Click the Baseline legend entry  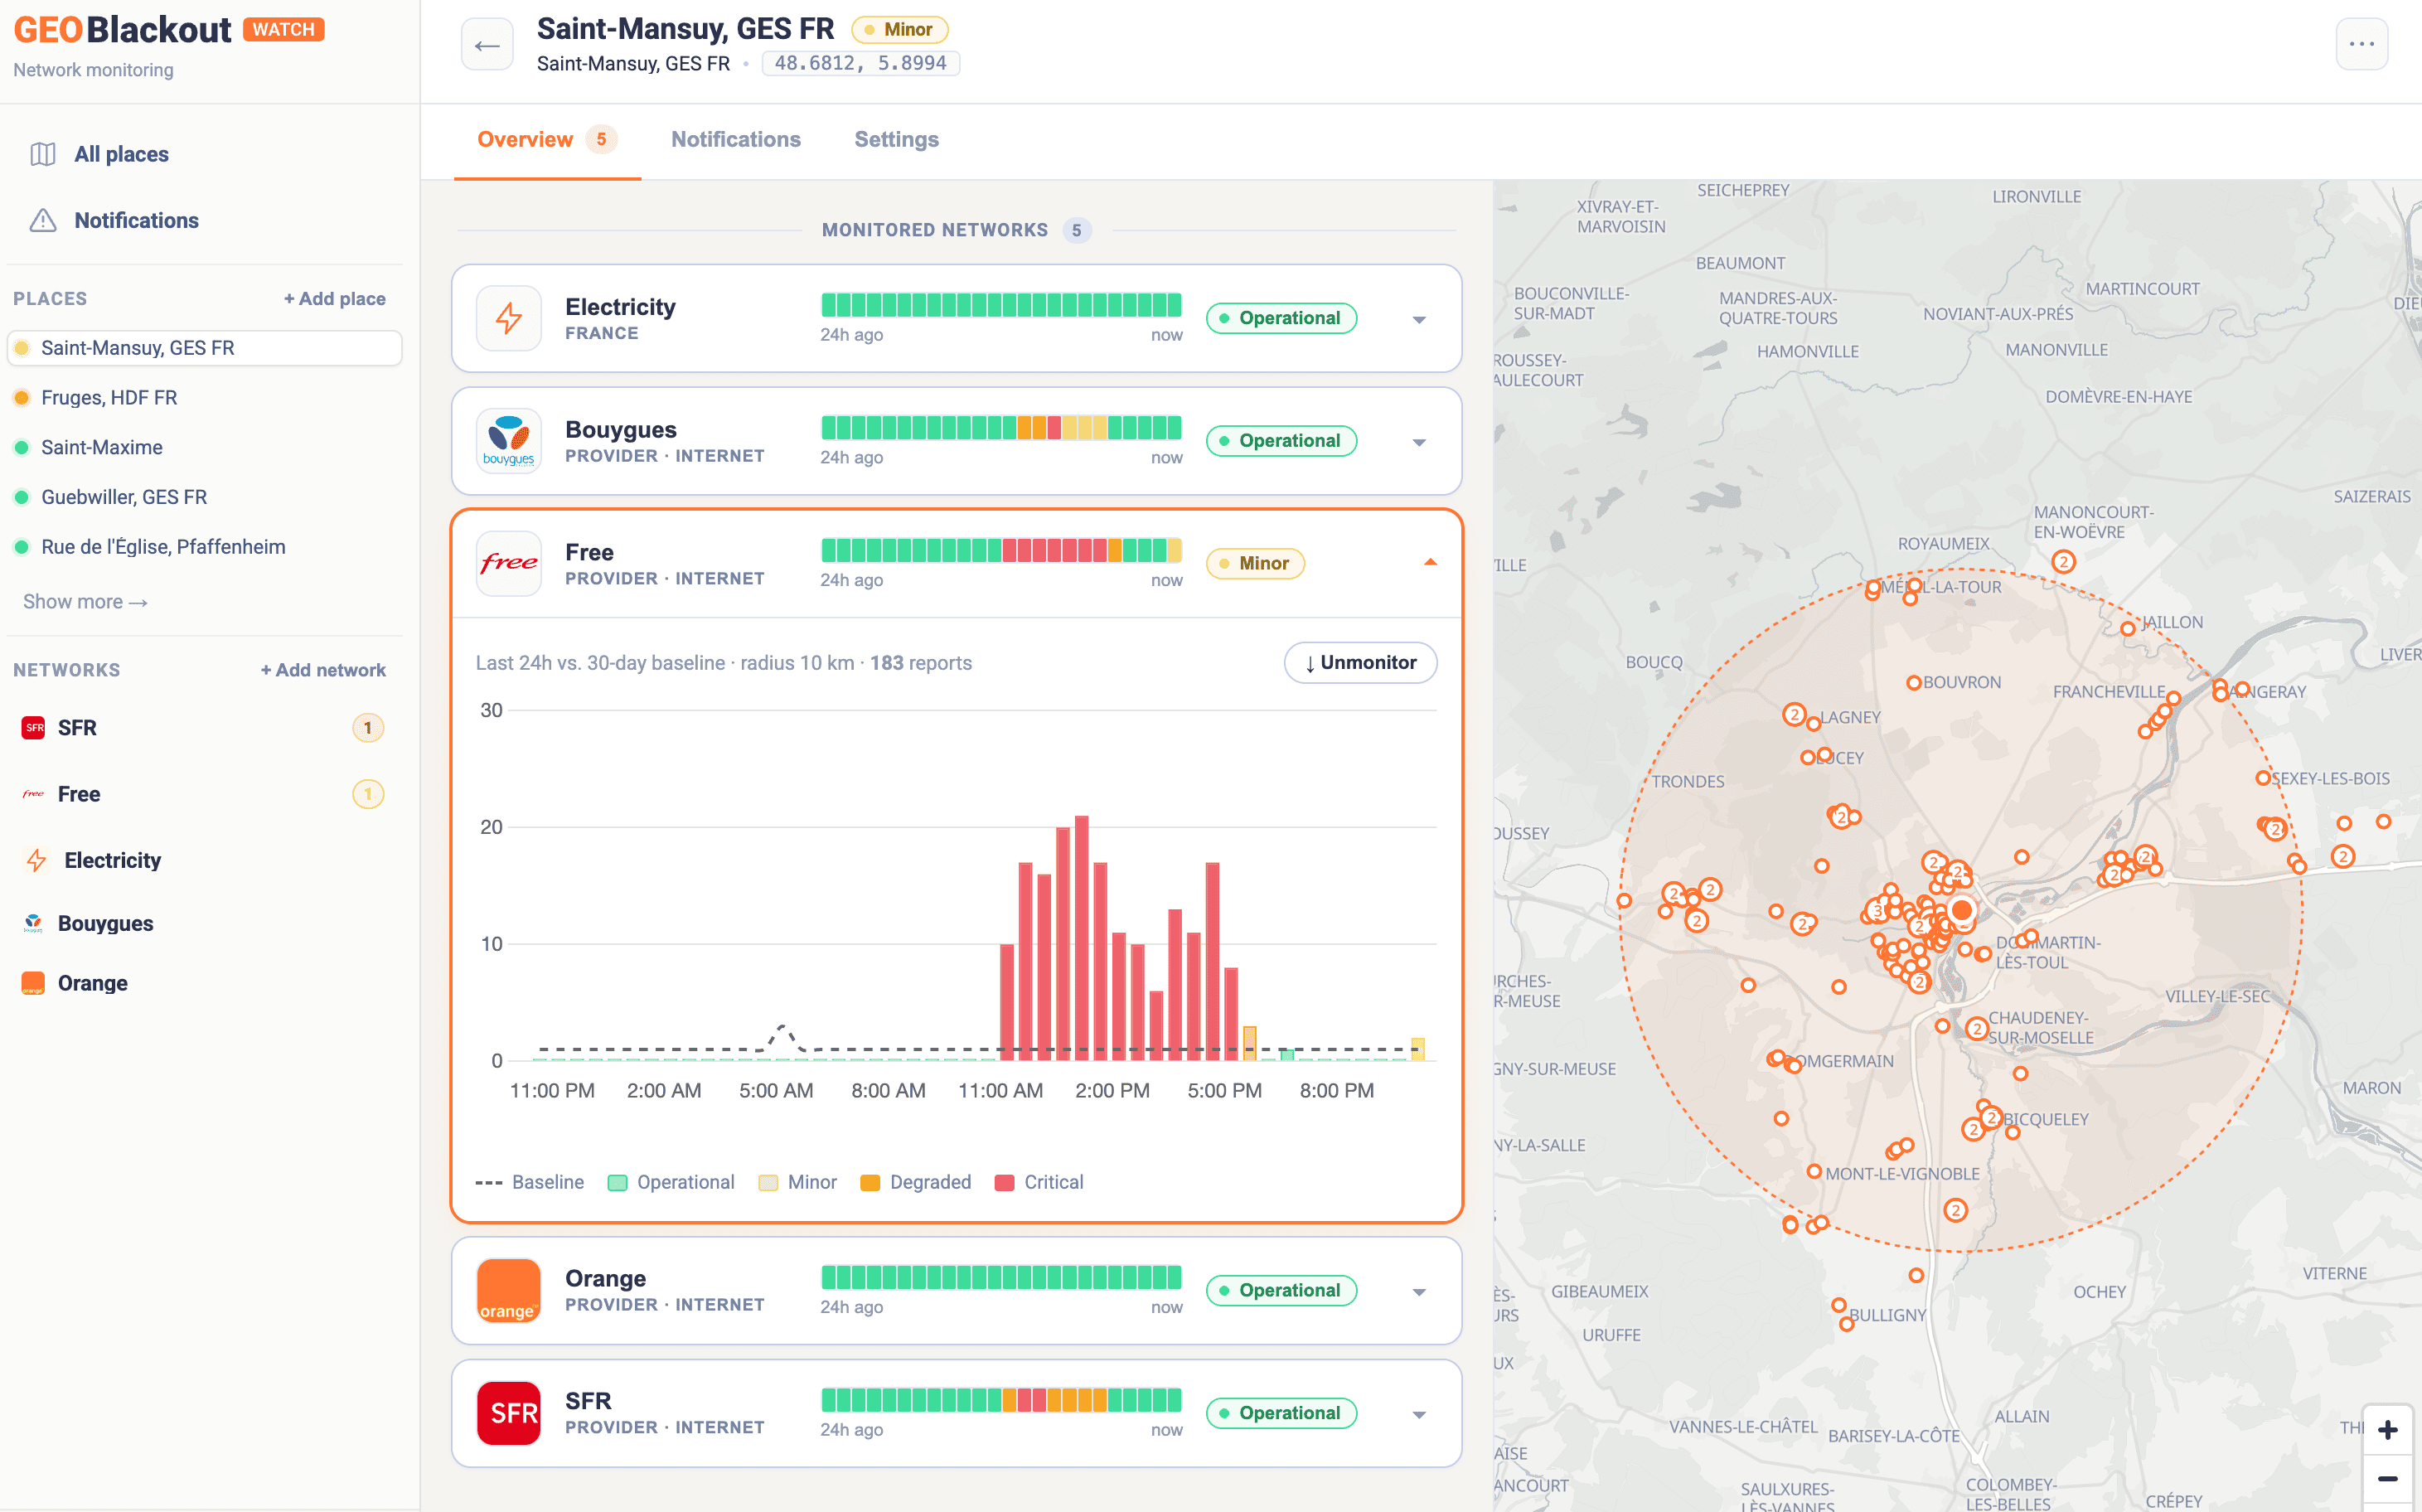click(x=530, y=1182)
